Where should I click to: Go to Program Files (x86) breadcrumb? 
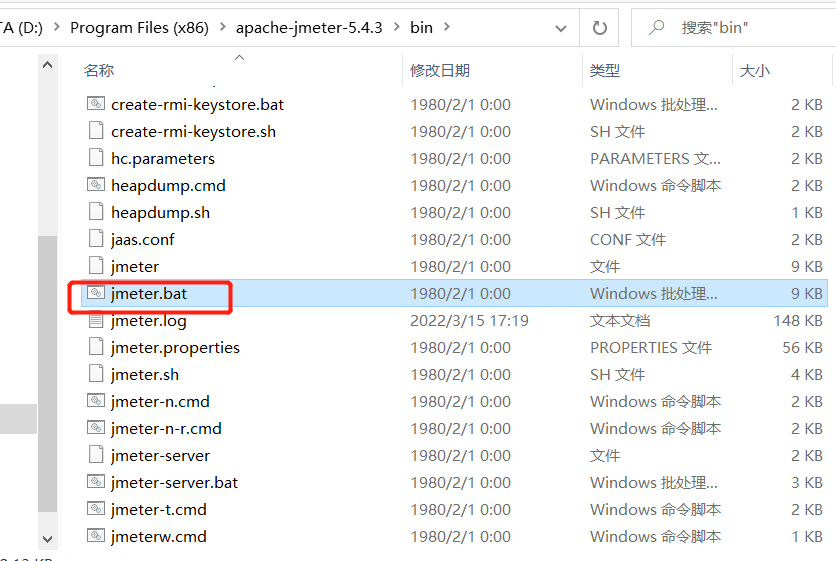pos(140,28)
